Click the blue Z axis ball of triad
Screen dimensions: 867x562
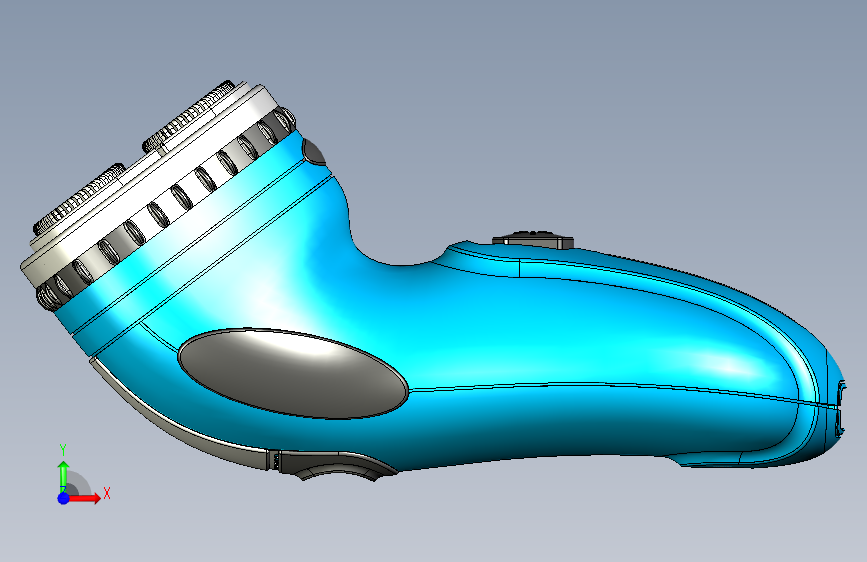point(63,498)
